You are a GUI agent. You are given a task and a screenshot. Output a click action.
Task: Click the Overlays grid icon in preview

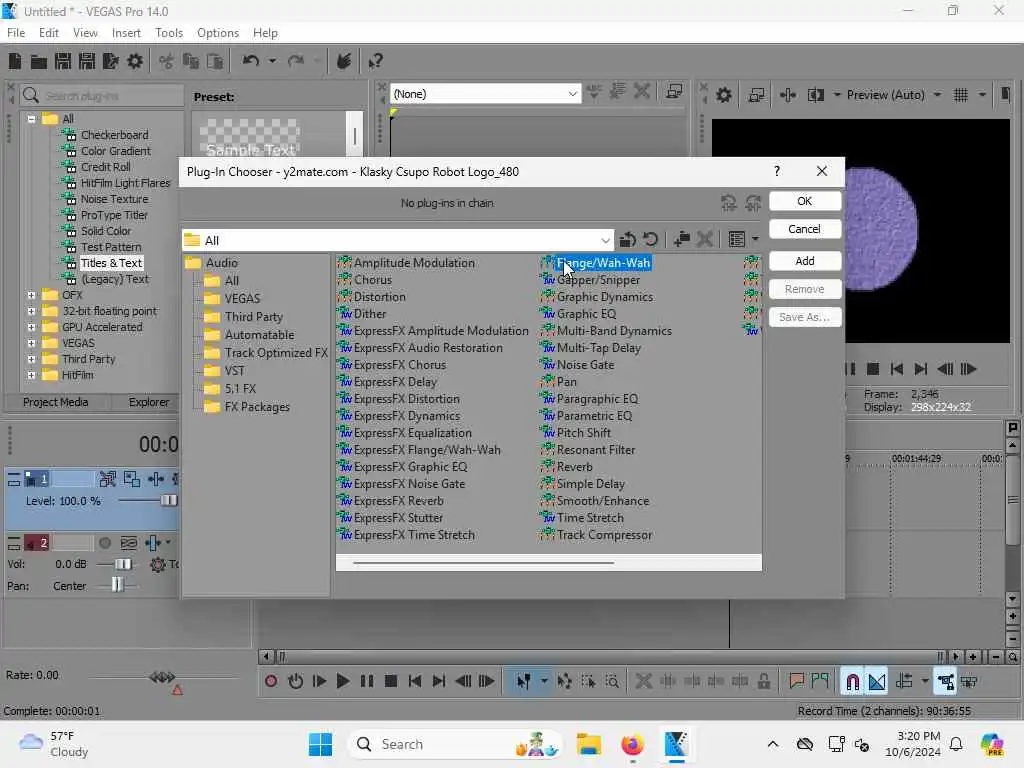click(x=961, y=95)
